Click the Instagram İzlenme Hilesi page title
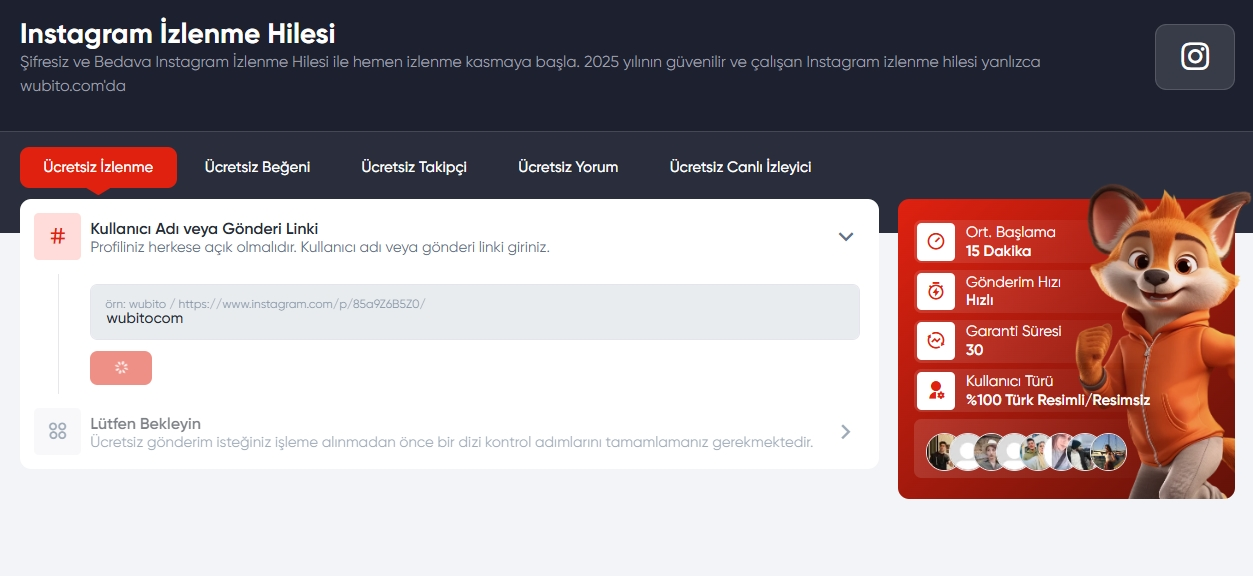This screenshot has width=1253, height=576. click(x=178, y=33)
